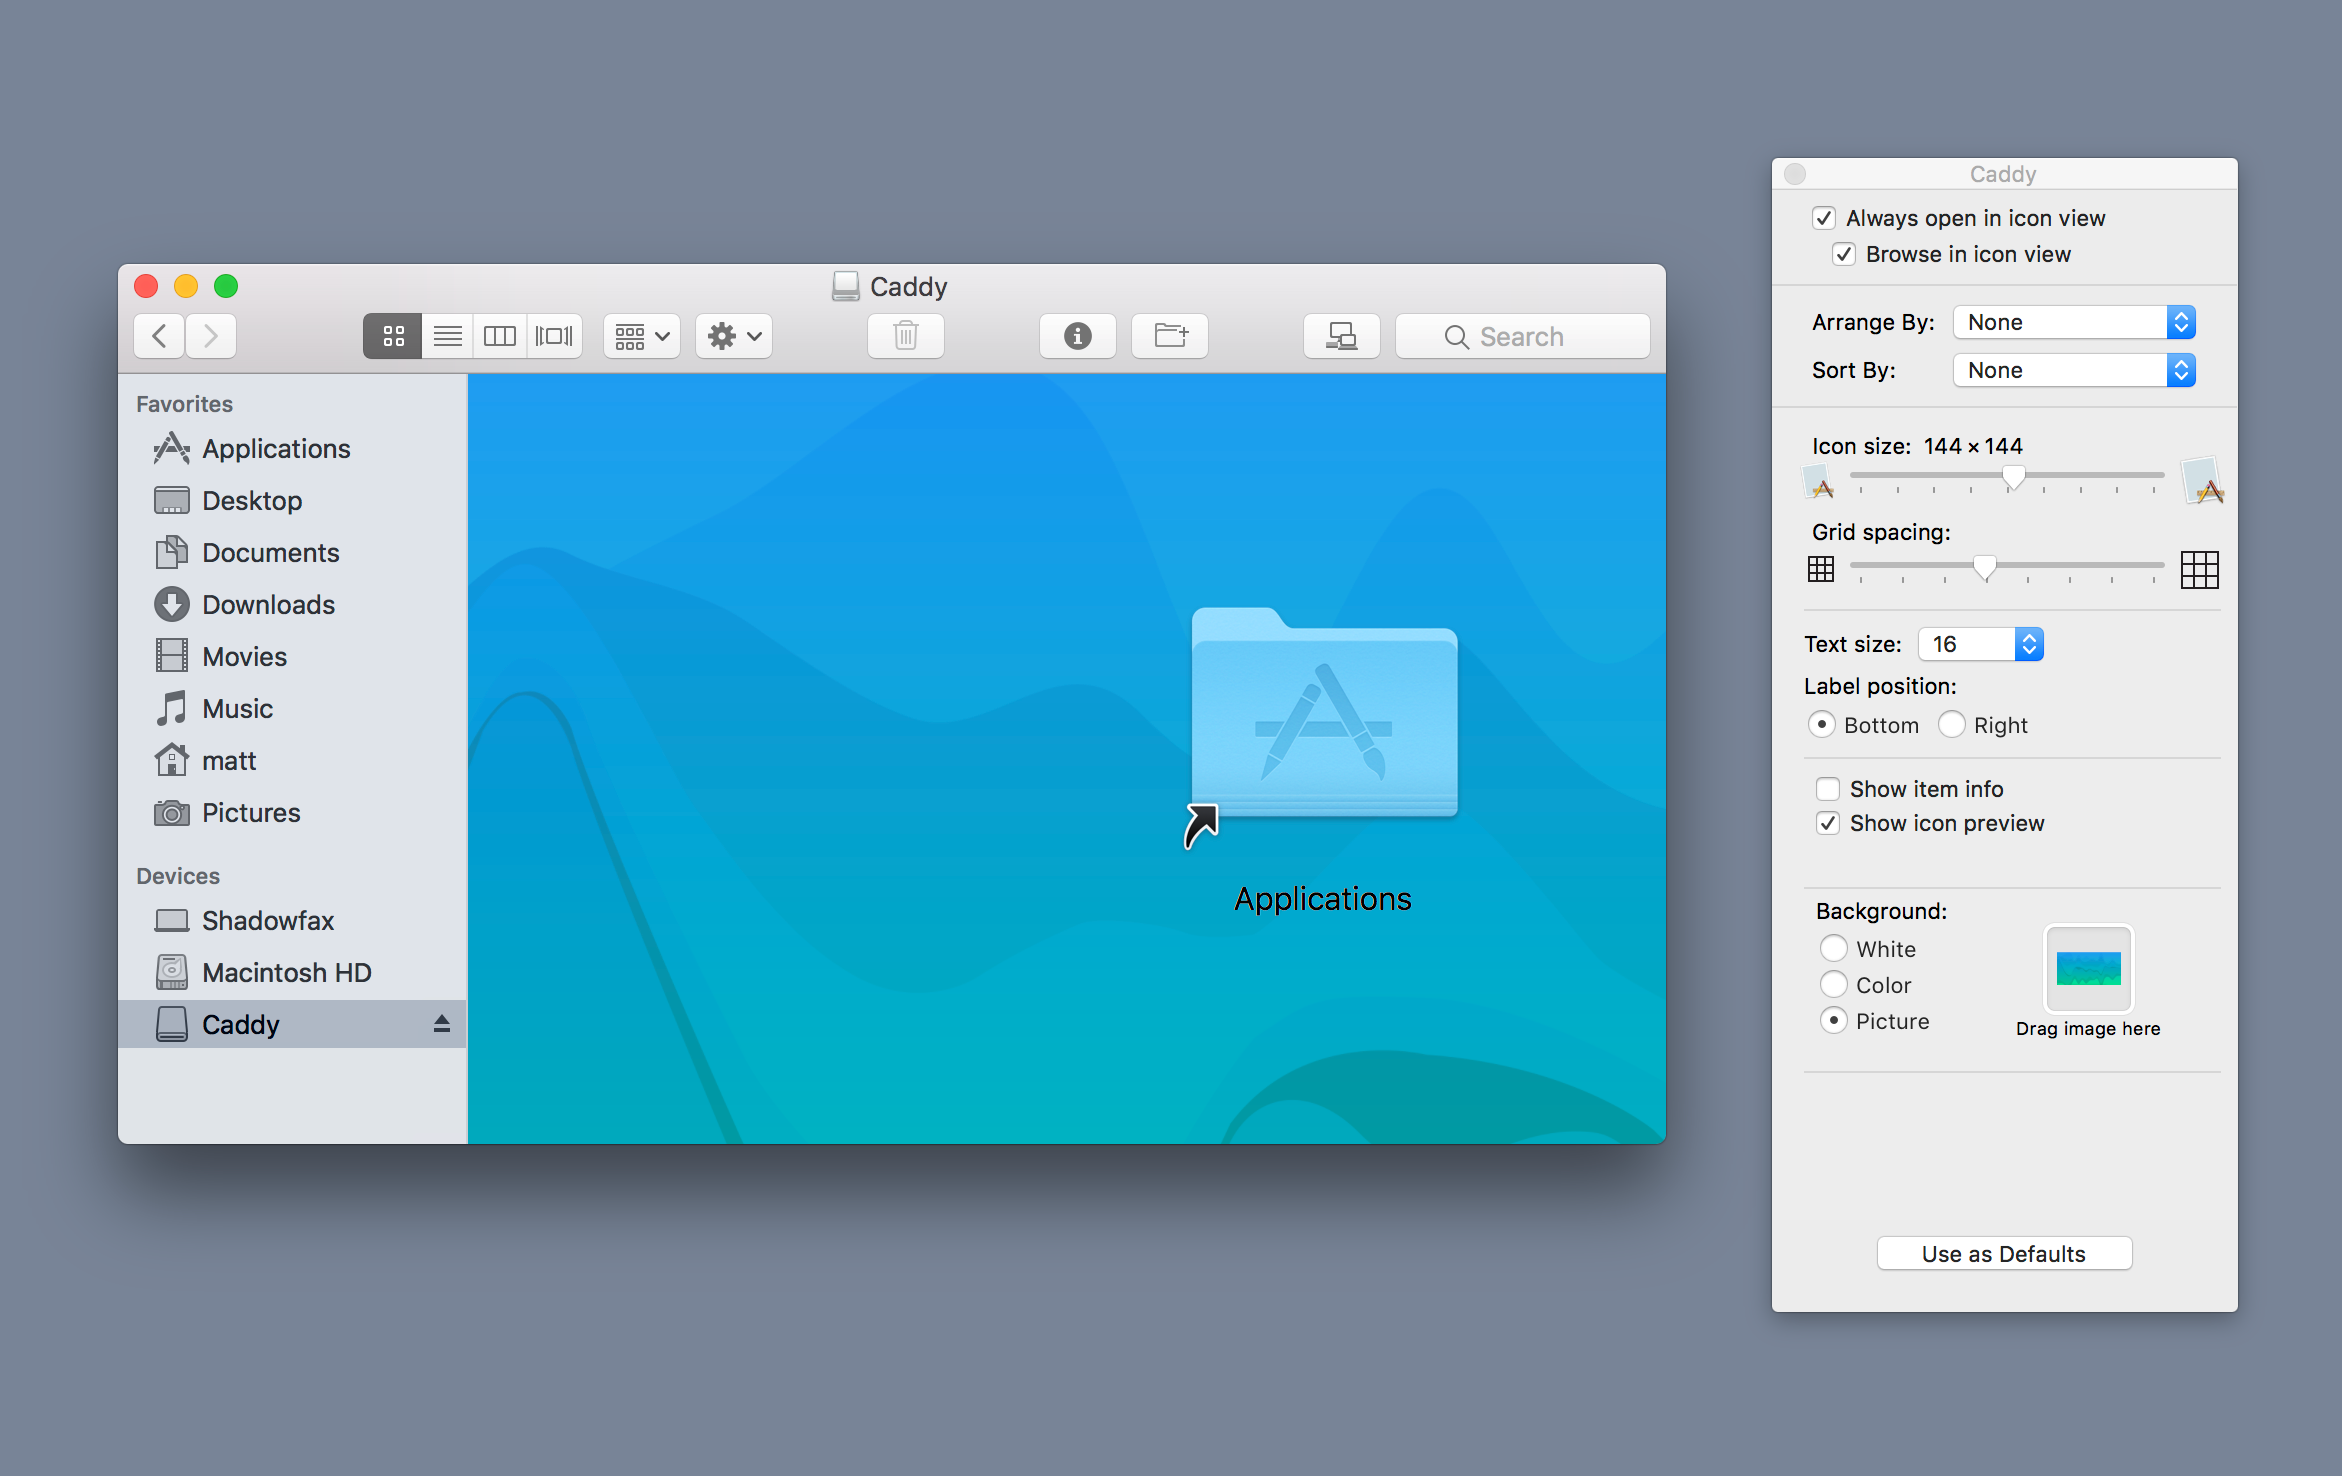
Task: Click the New Folder icon
Action: pos(1169,337)
